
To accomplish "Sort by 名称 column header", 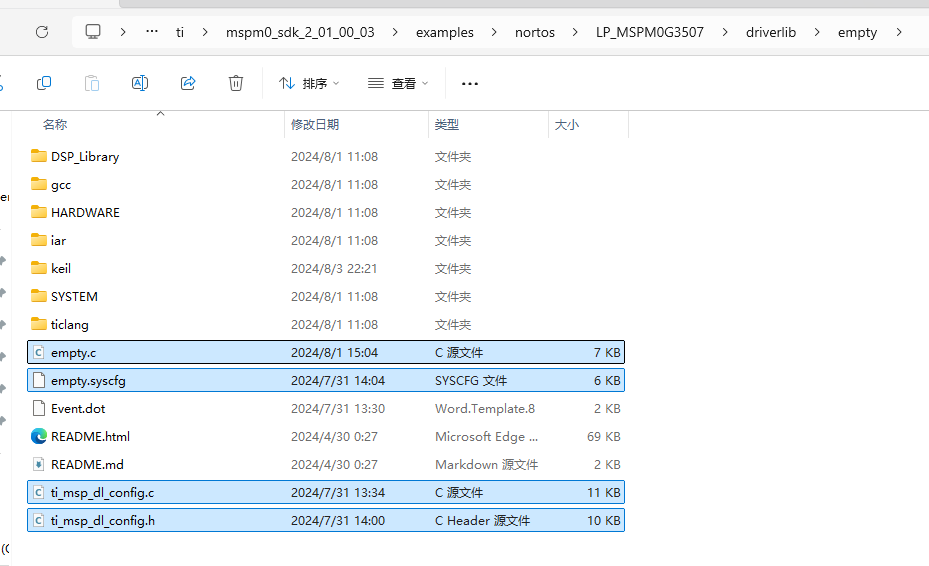I will 55,124.
